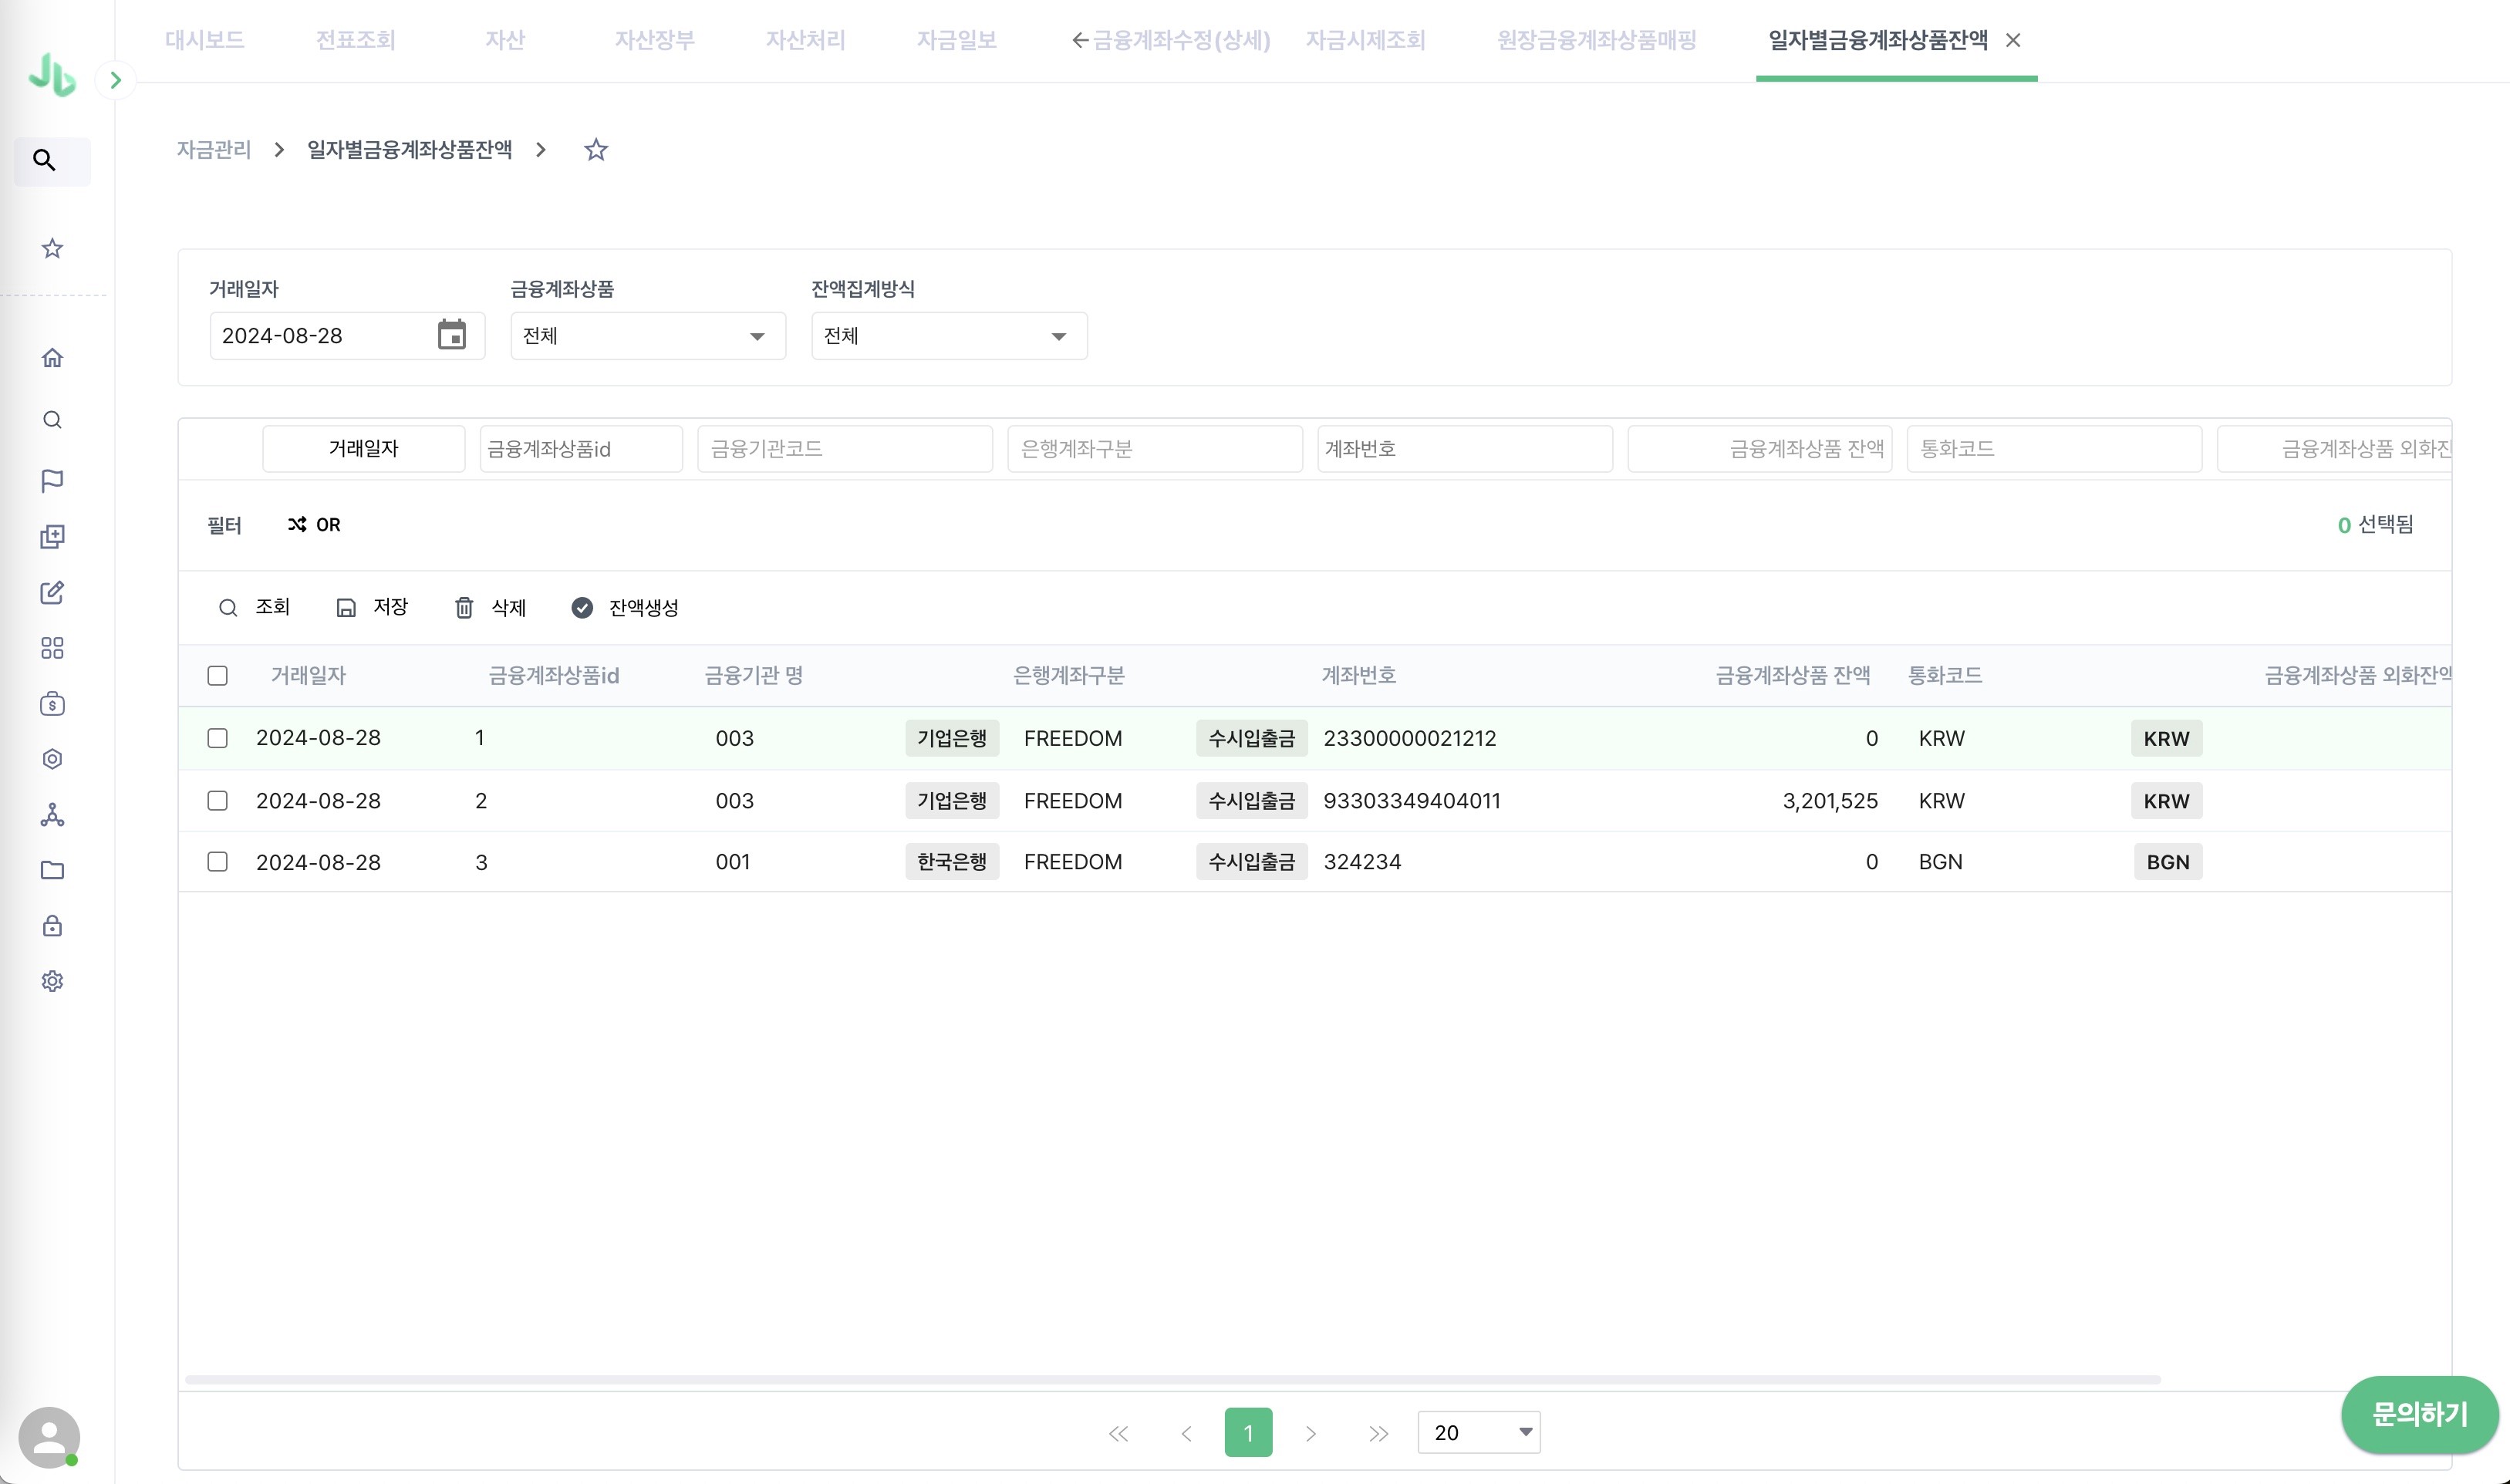
Task: Click the sidebar home icon
Action: [x=52, y=358]
